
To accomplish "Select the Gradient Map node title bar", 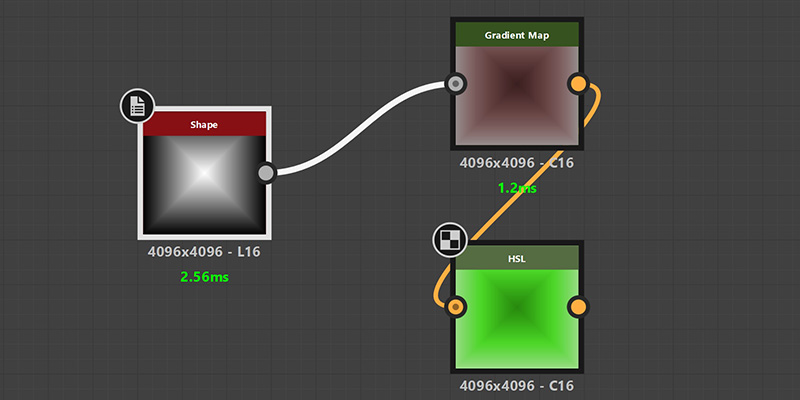I will pyautogui.click(x=516, y=34).
